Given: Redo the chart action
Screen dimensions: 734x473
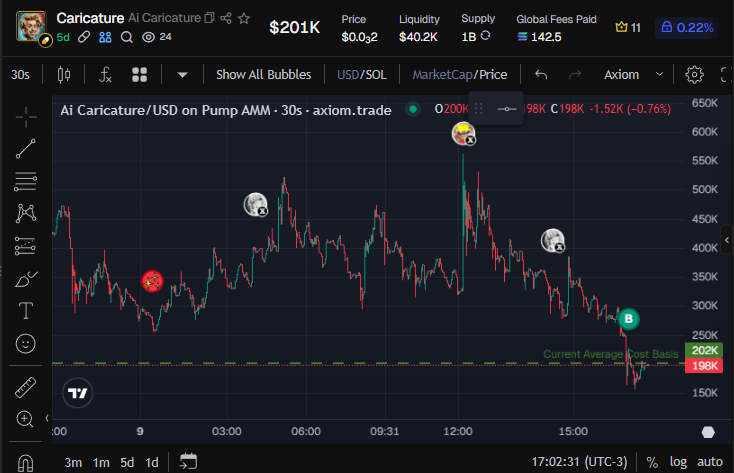Looking at the screenshot, I should [575, 74].
